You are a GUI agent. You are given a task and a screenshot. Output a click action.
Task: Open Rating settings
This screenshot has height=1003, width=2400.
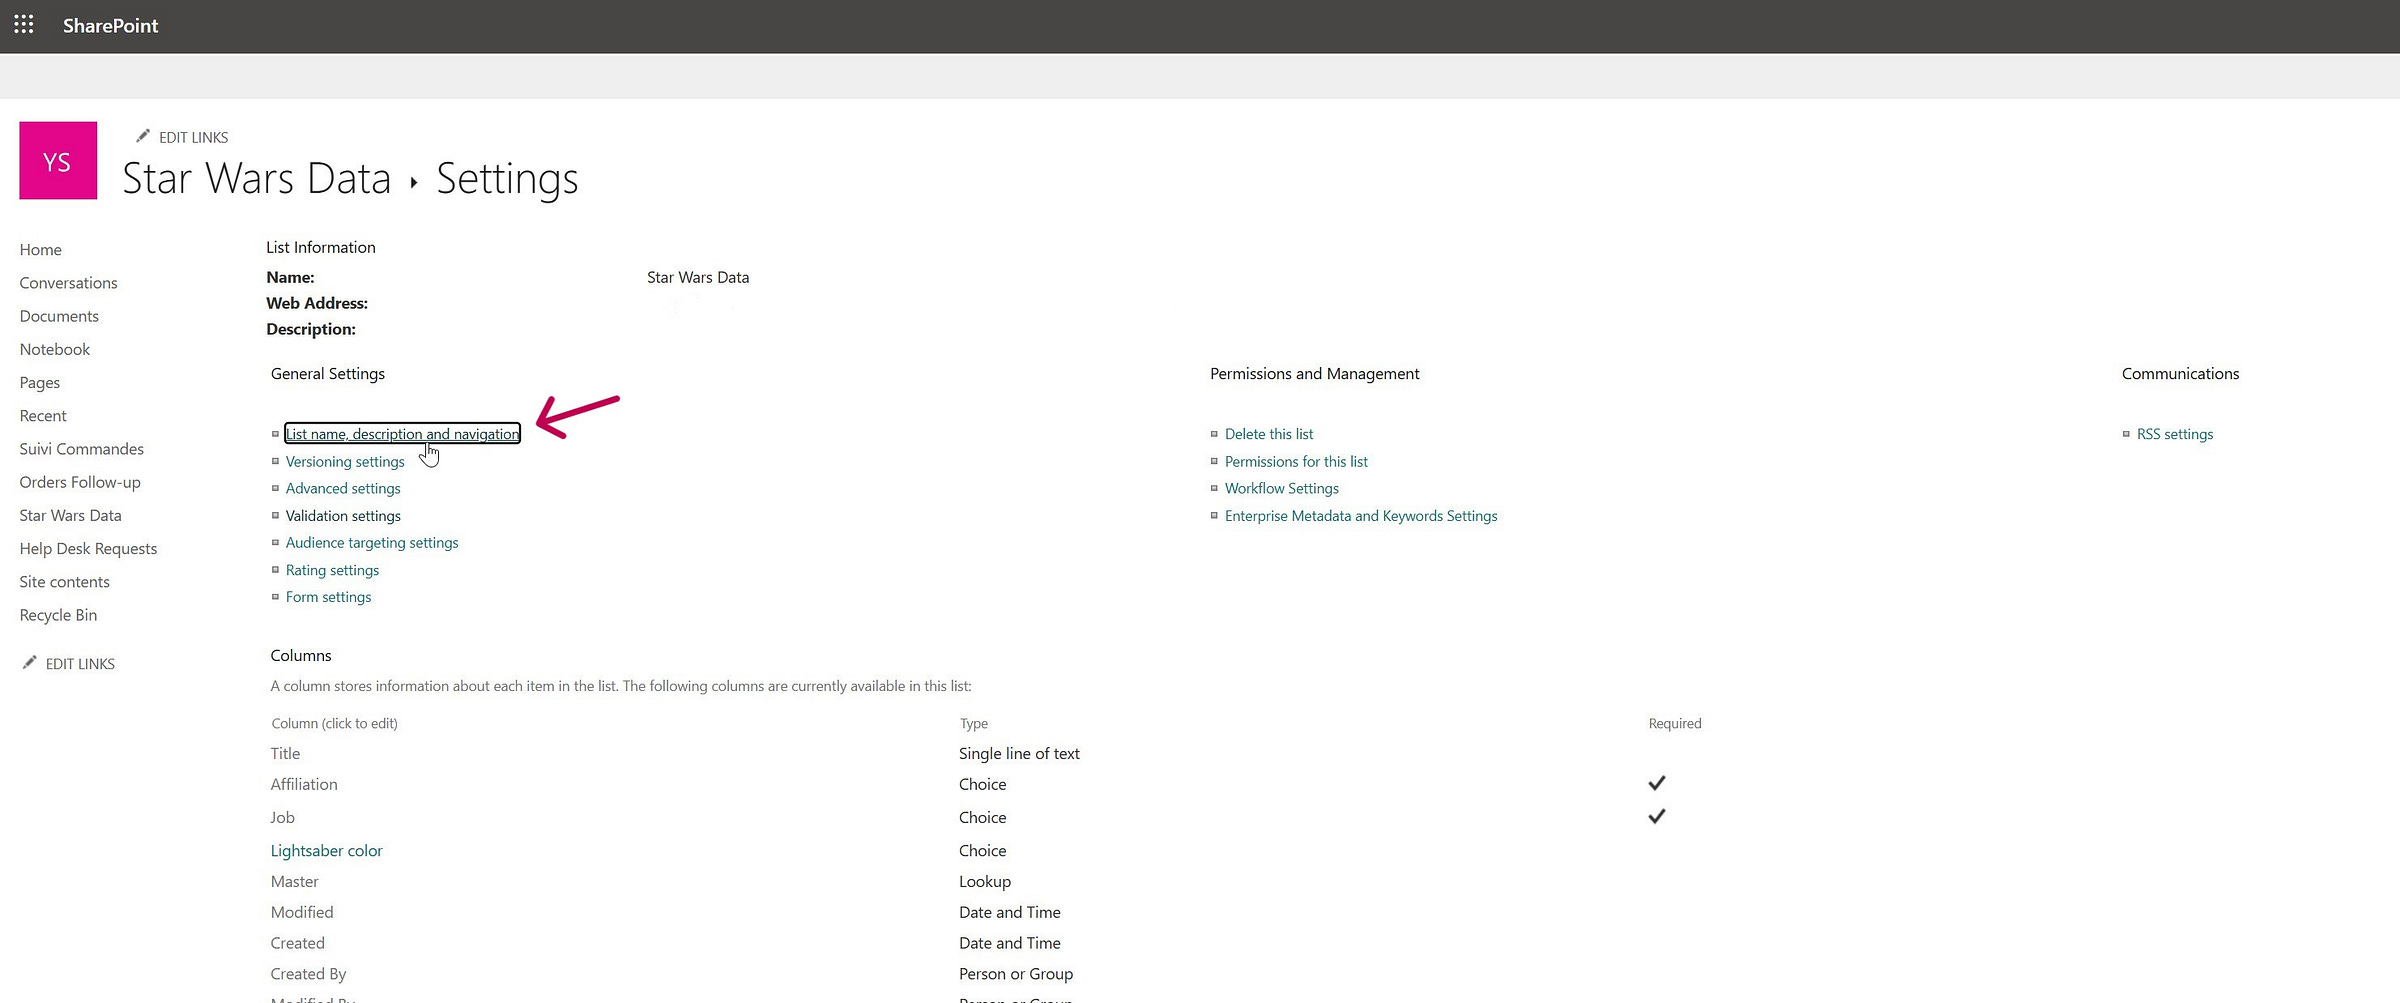pos(332,570)
